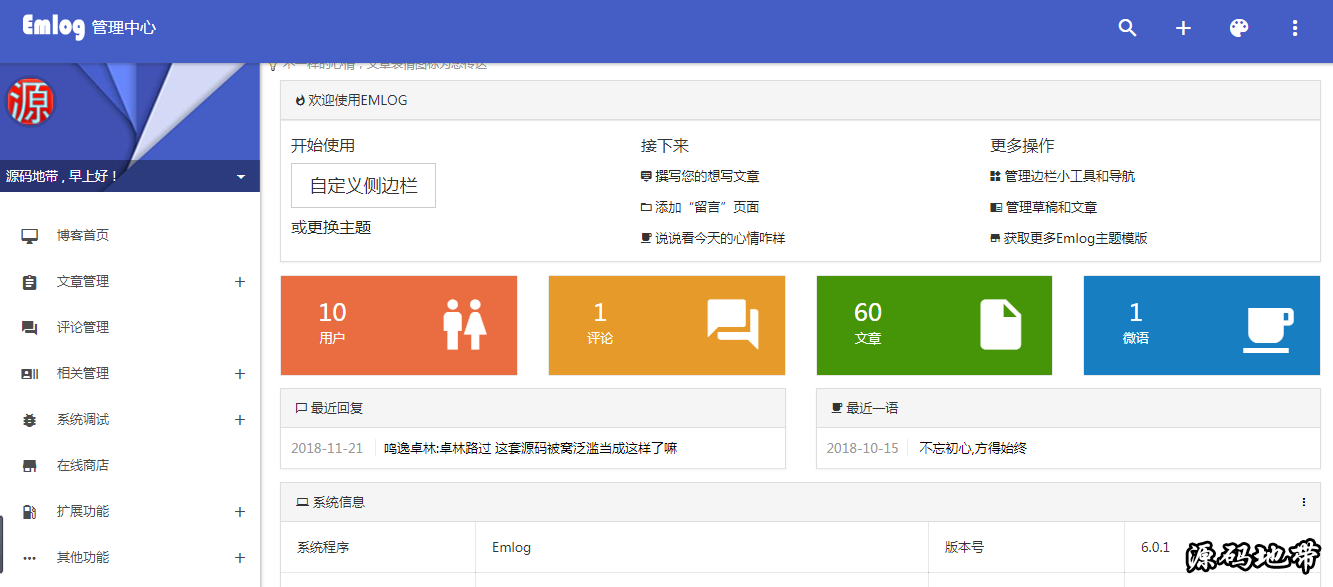This screenshot has height=587, width=1333.
Task: Open the theme palette icon
Action: 1239,28
